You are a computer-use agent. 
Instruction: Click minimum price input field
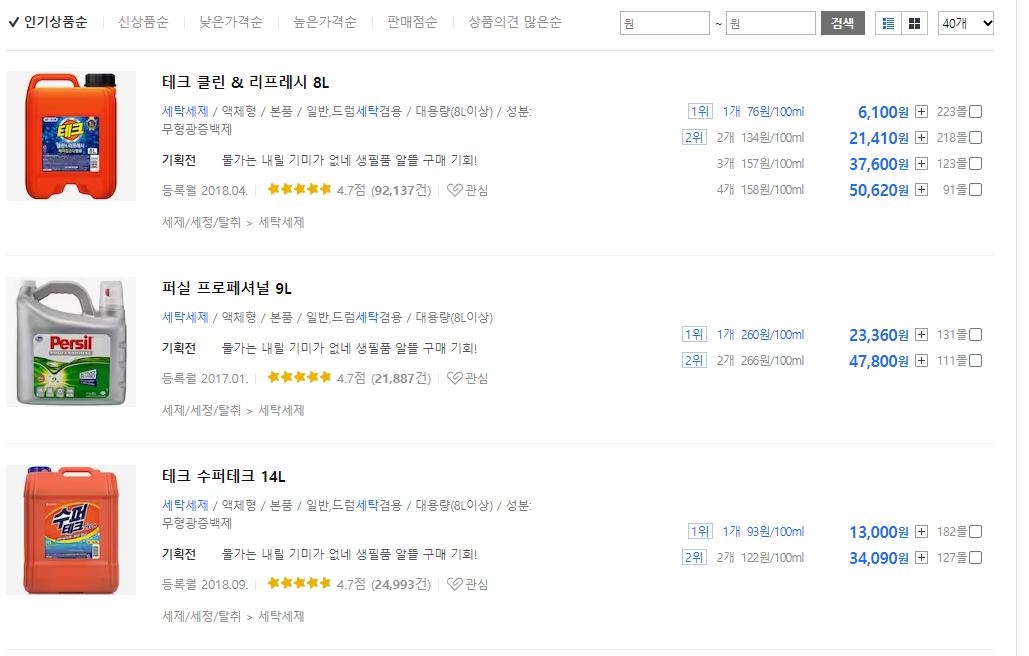pyautogui.click(x=665, y=24)
